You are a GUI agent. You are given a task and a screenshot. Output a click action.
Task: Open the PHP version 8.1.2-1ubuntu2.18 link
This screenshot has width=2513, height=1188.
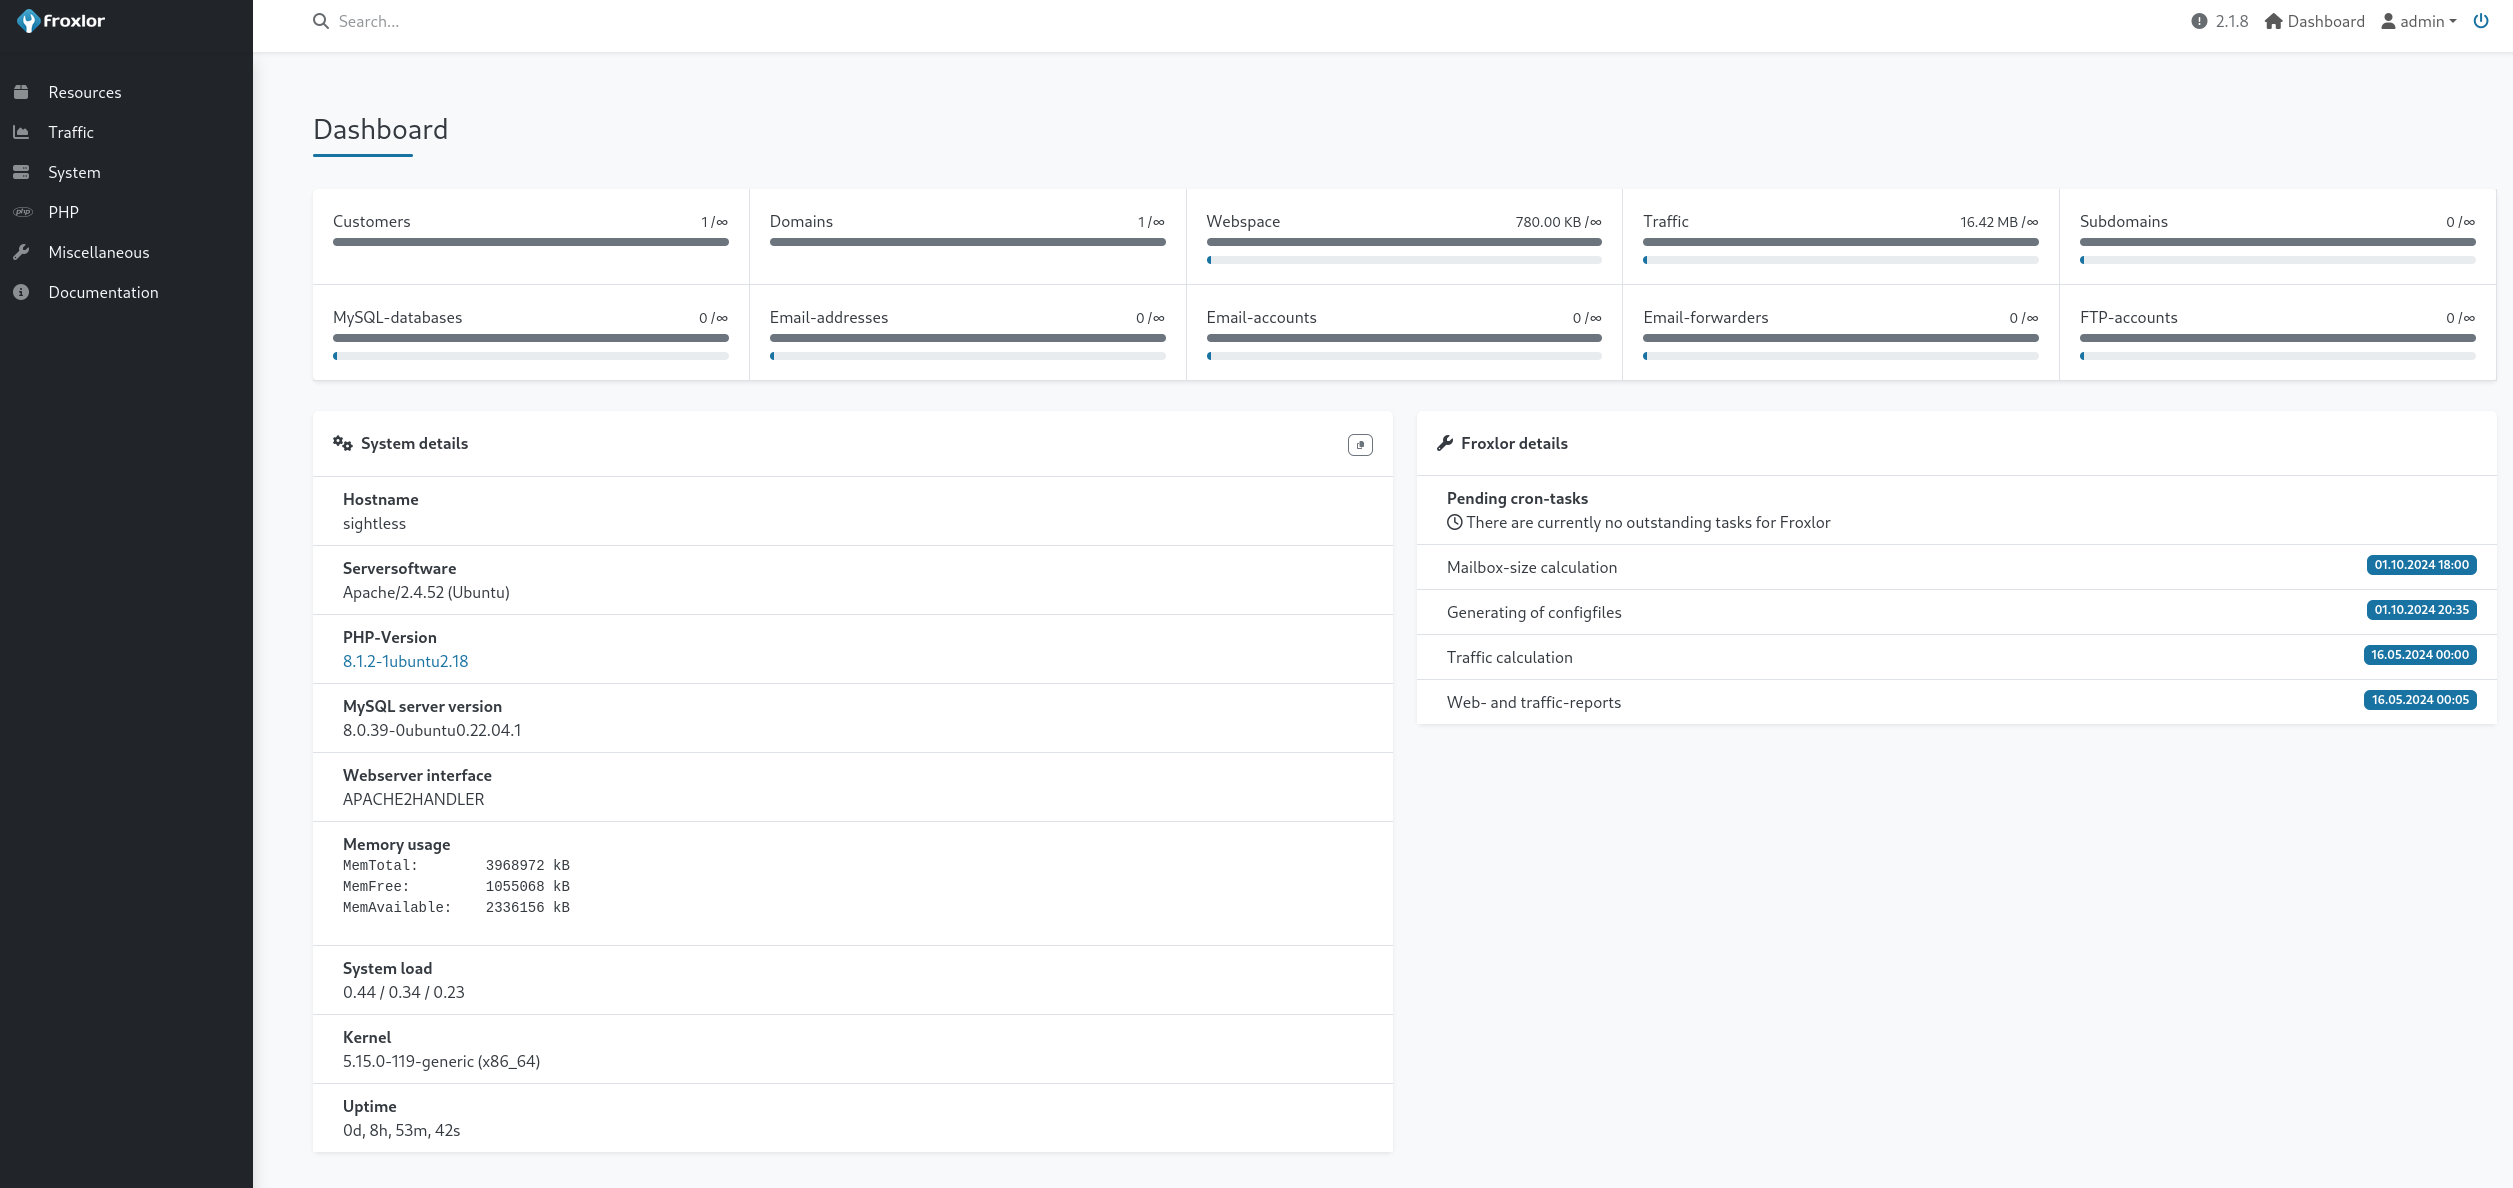pyautogui.click(x=405, y=661)
